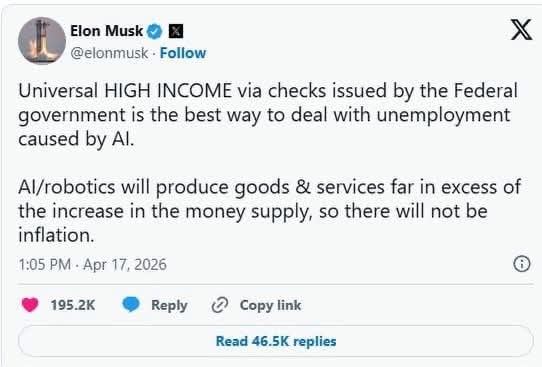The height and width of the screenshot is (367, 542).
Task: Click the Universal HIGH INCOME paragraph
Action: (x=268, y=115)
